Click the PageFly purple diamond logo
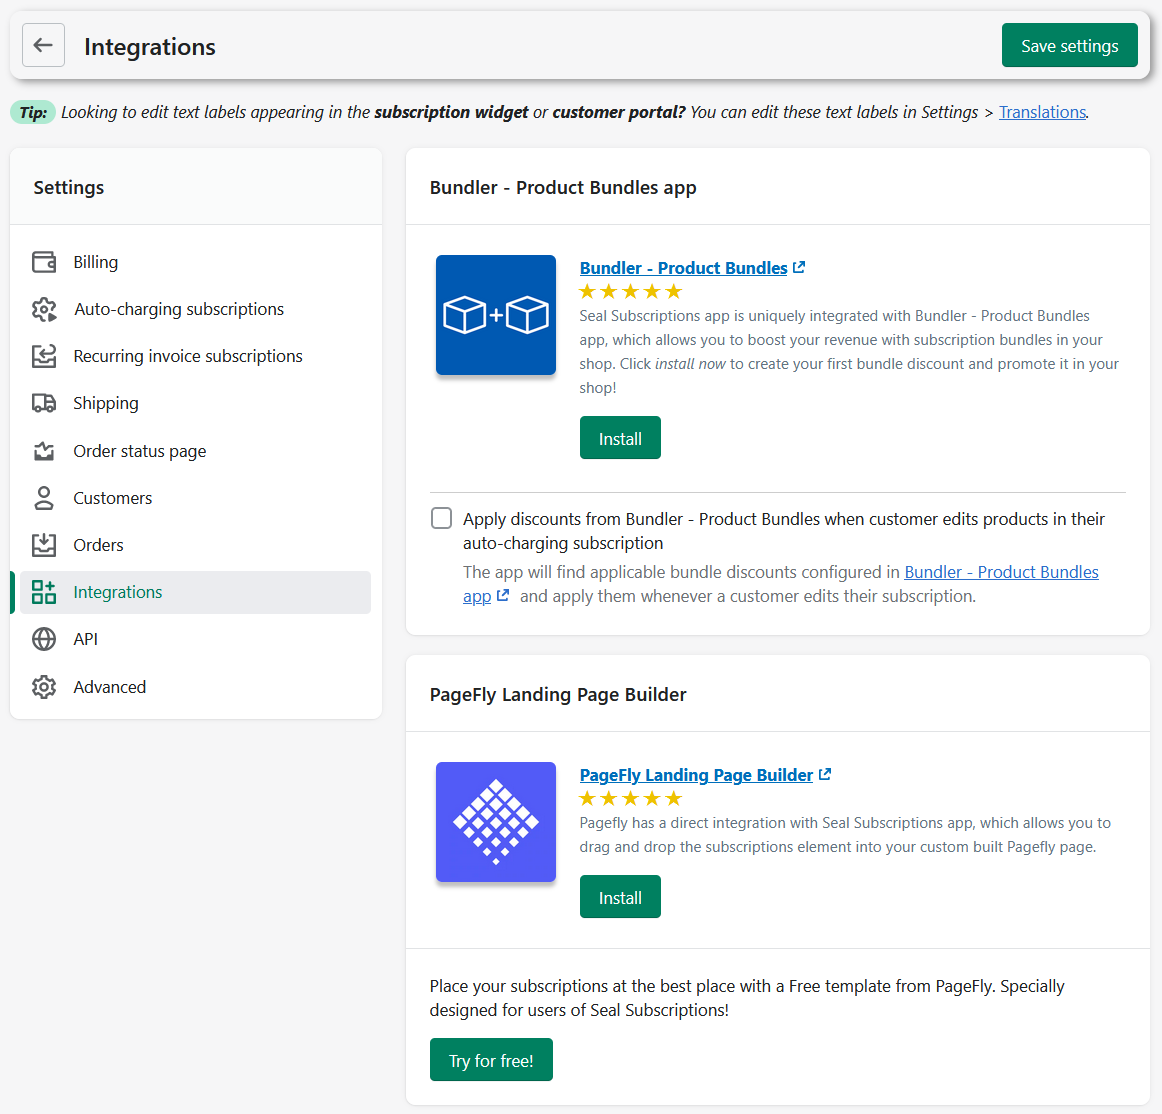Viewport: 1162px width, 1114px height. point(496,822)
